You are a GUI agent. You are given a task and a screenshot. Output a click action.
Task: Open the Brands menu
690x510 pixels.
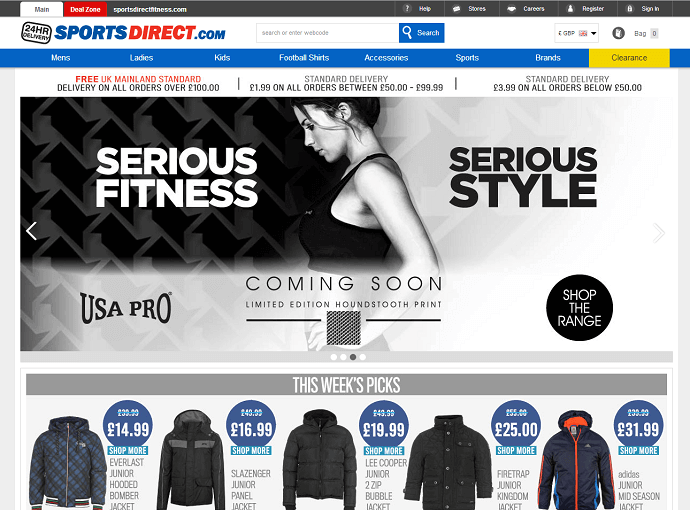[x=548, y=58]
